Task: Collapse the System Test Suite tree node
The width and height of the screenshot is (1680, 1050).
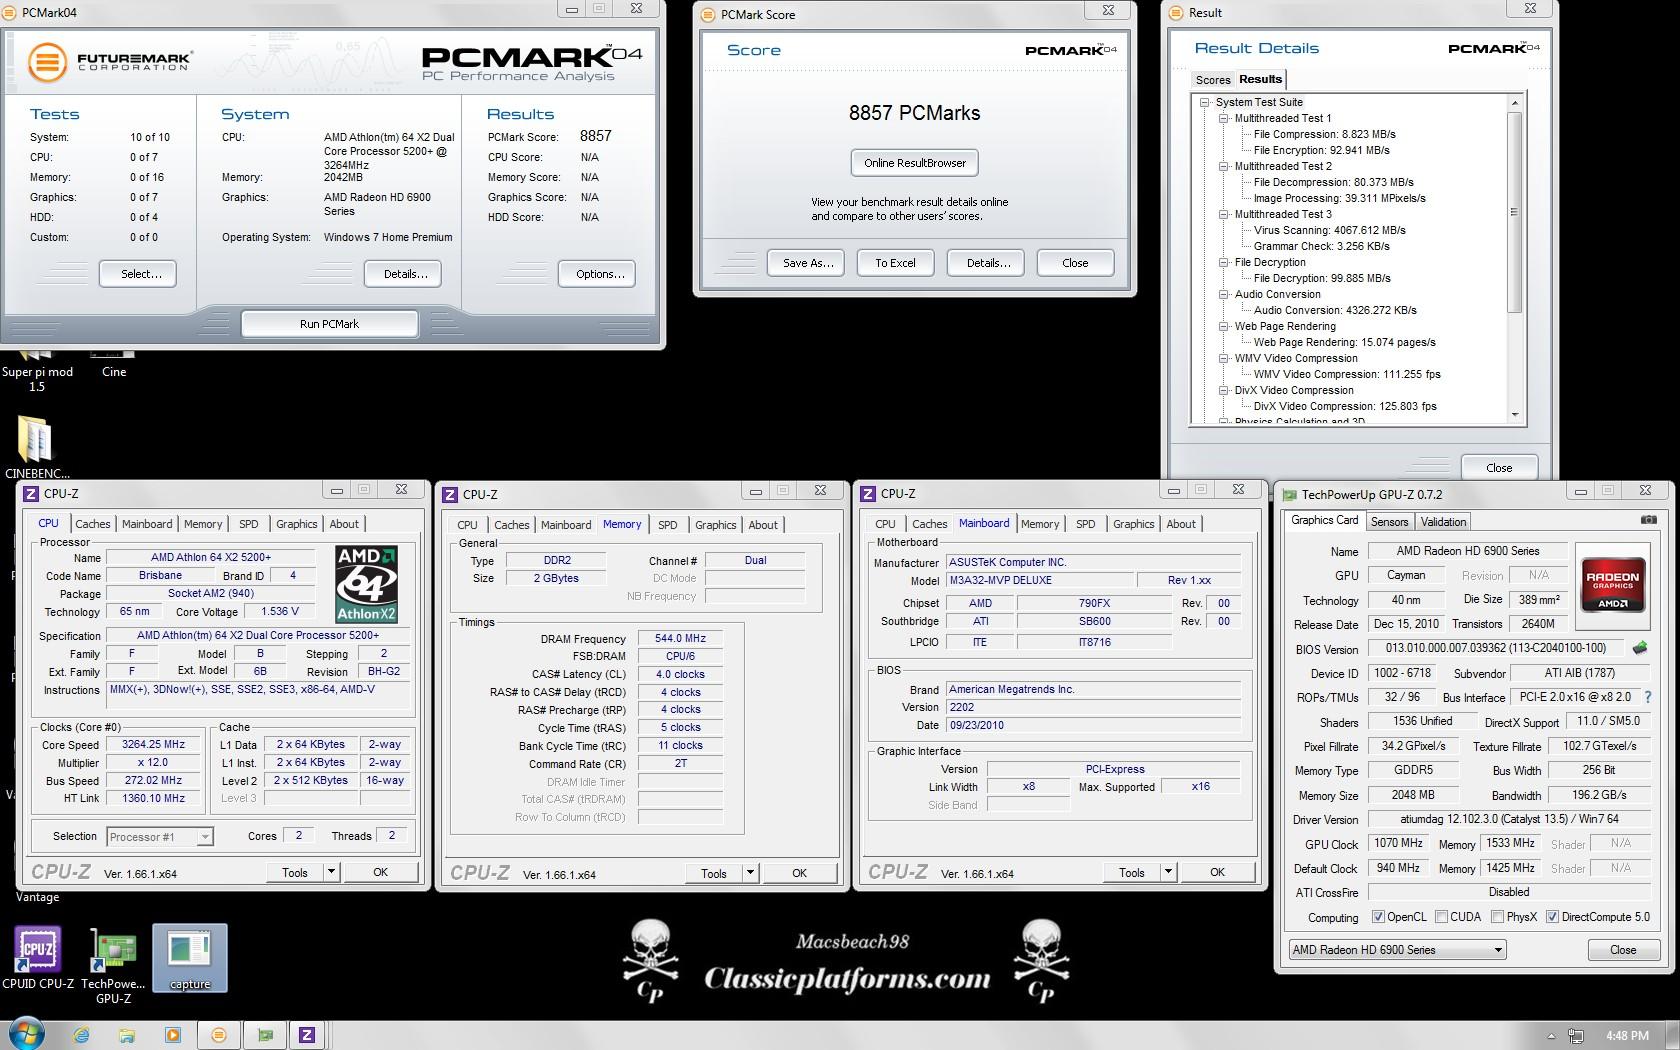Action: pyautogui.click(x=1205, y=102)
